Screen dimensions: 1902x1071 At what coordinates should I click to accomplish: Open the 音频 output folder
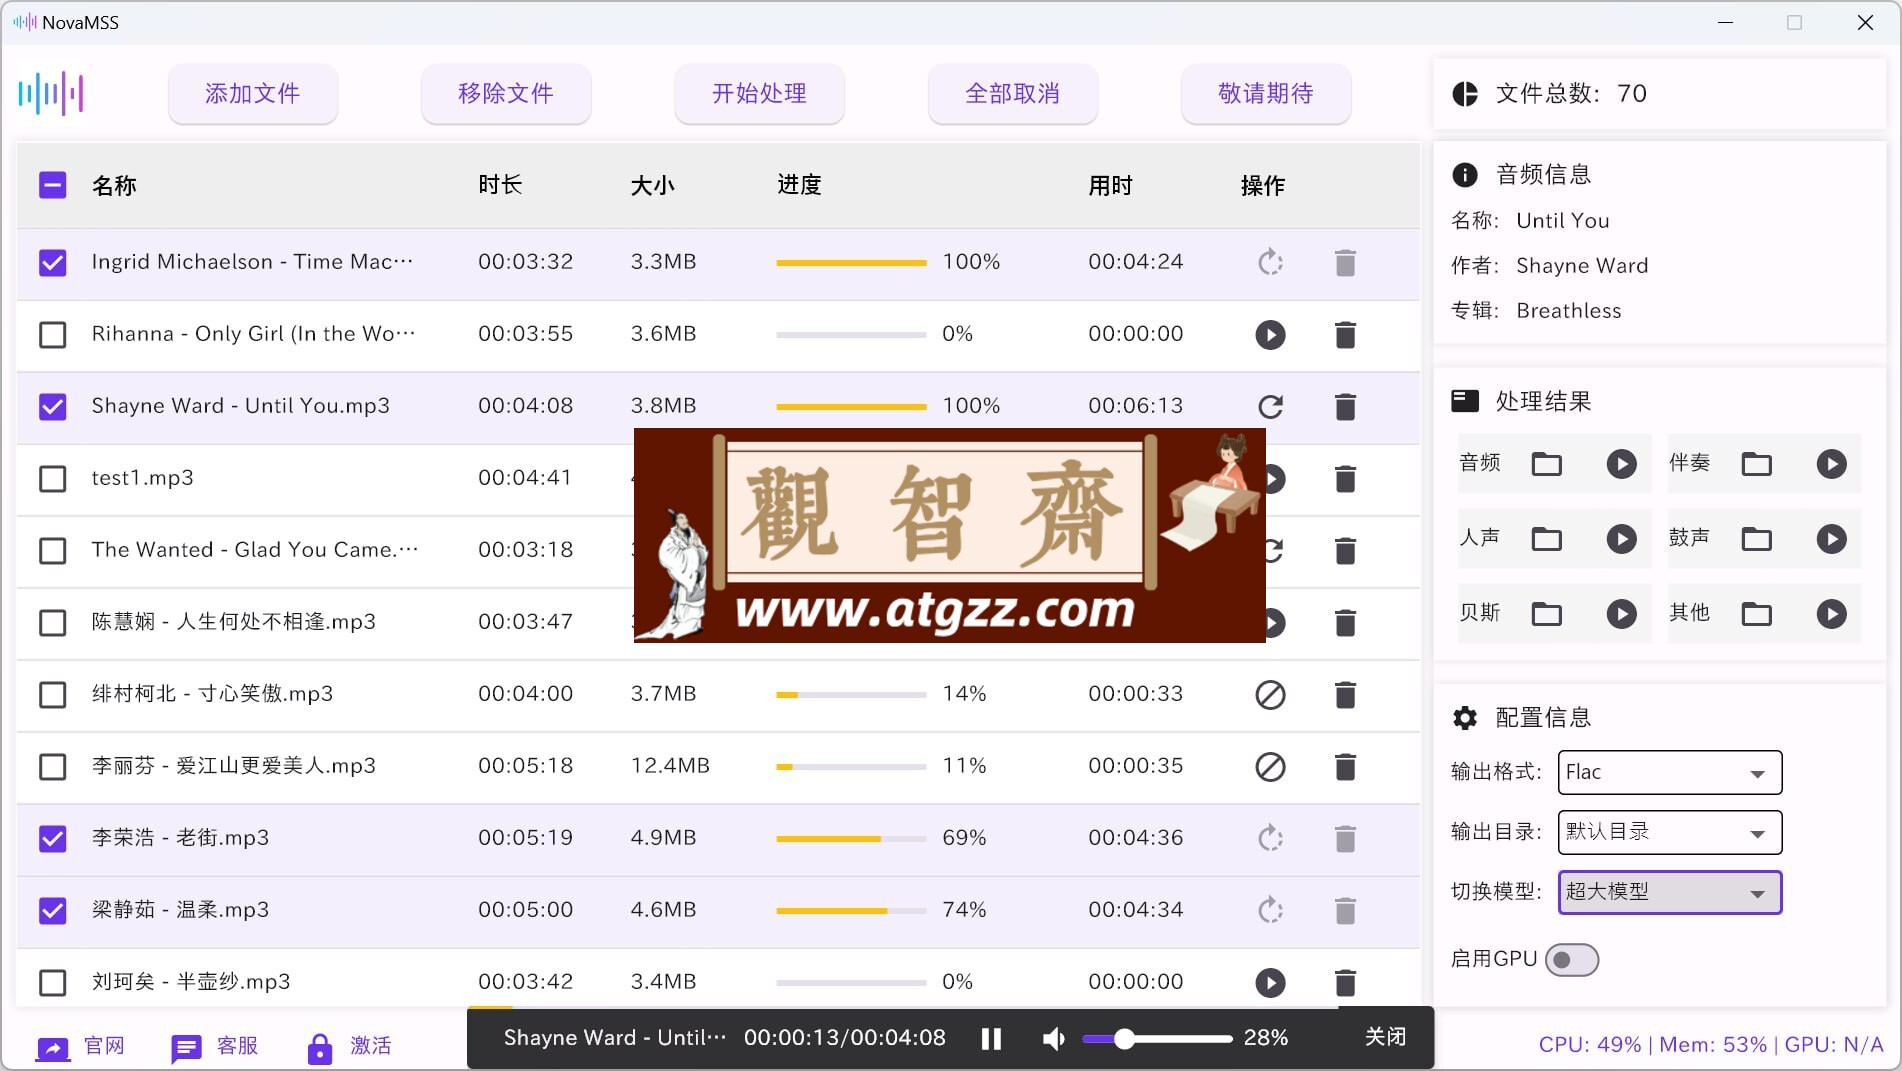coord(1546,464)
